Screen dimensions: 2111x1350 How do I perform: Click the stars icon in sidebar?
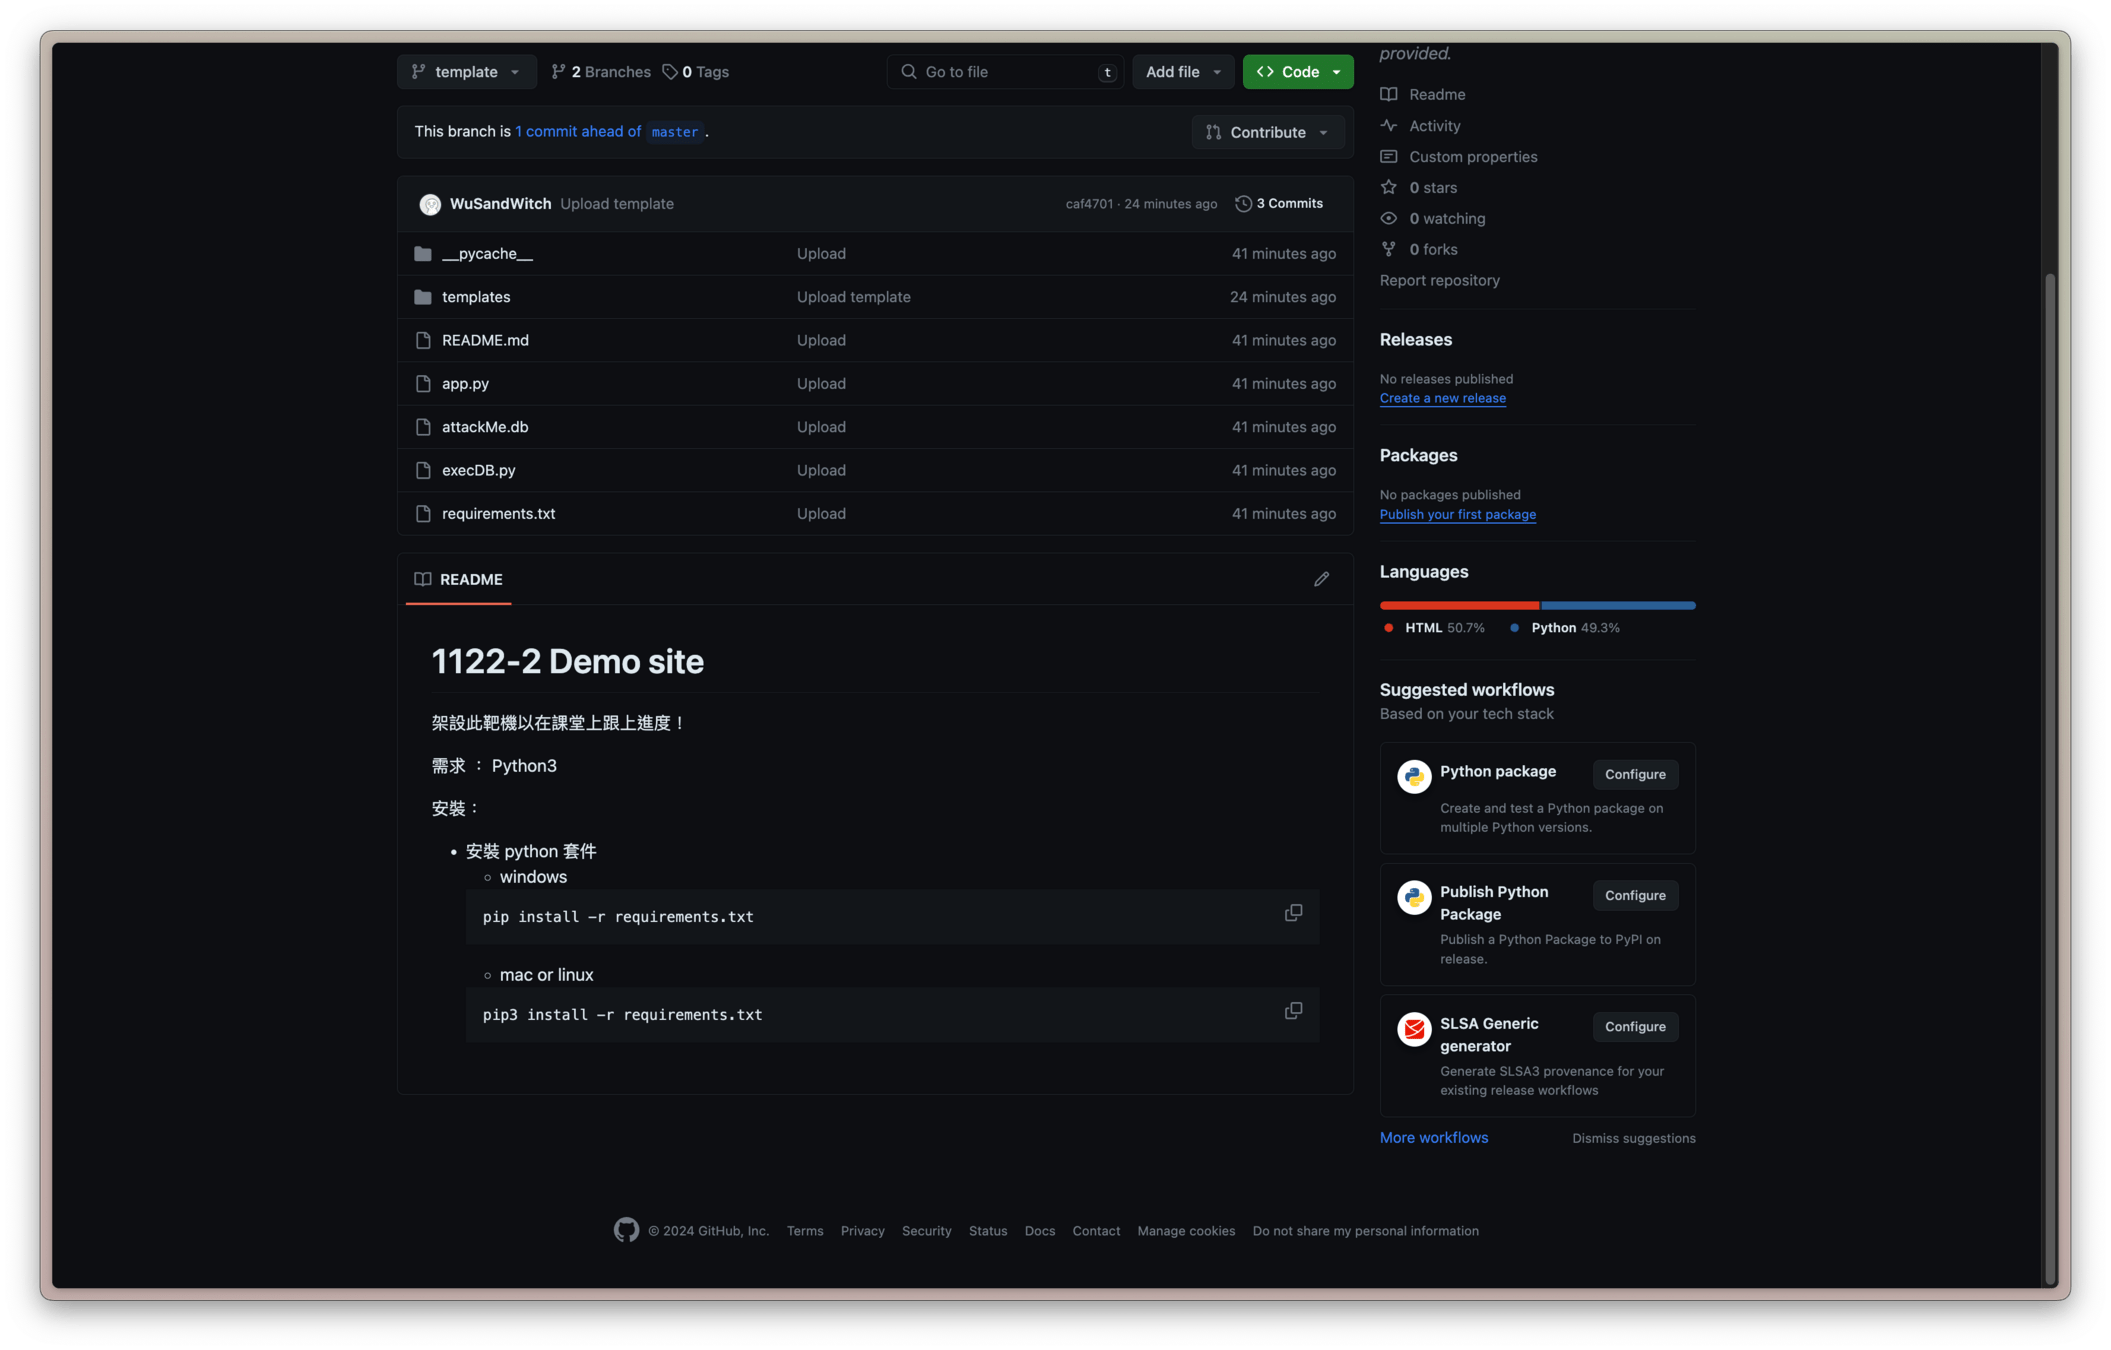(1389, 187)
